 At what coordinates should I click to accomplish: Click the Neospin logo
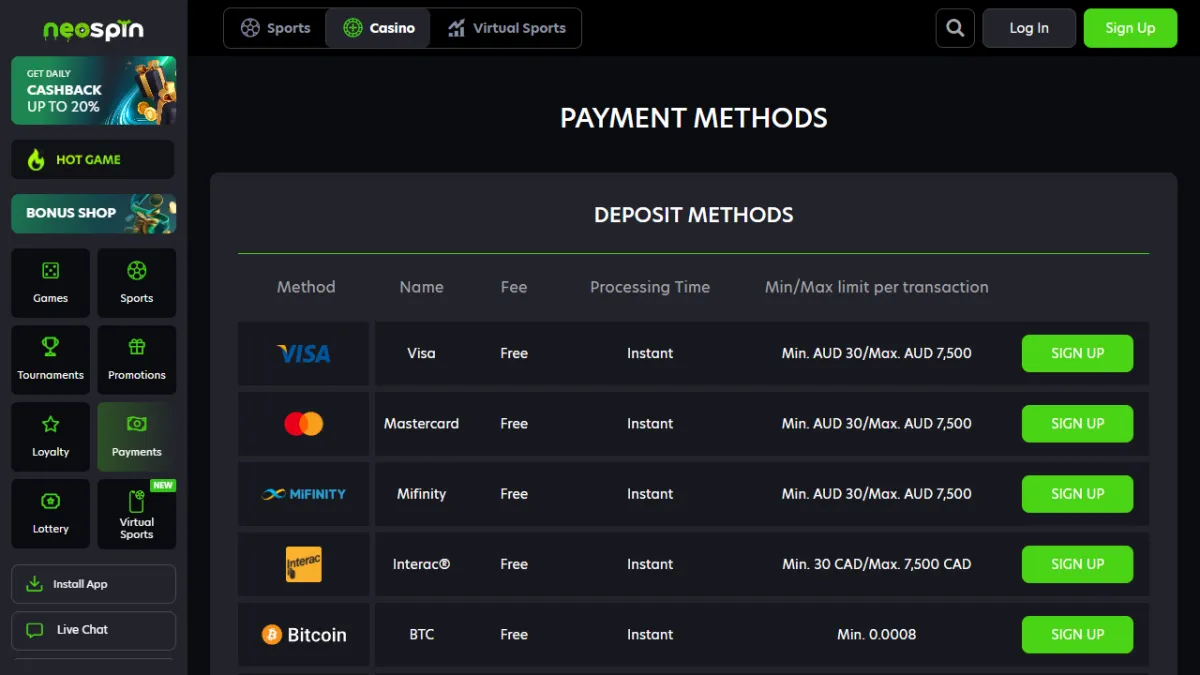[93, 29]
